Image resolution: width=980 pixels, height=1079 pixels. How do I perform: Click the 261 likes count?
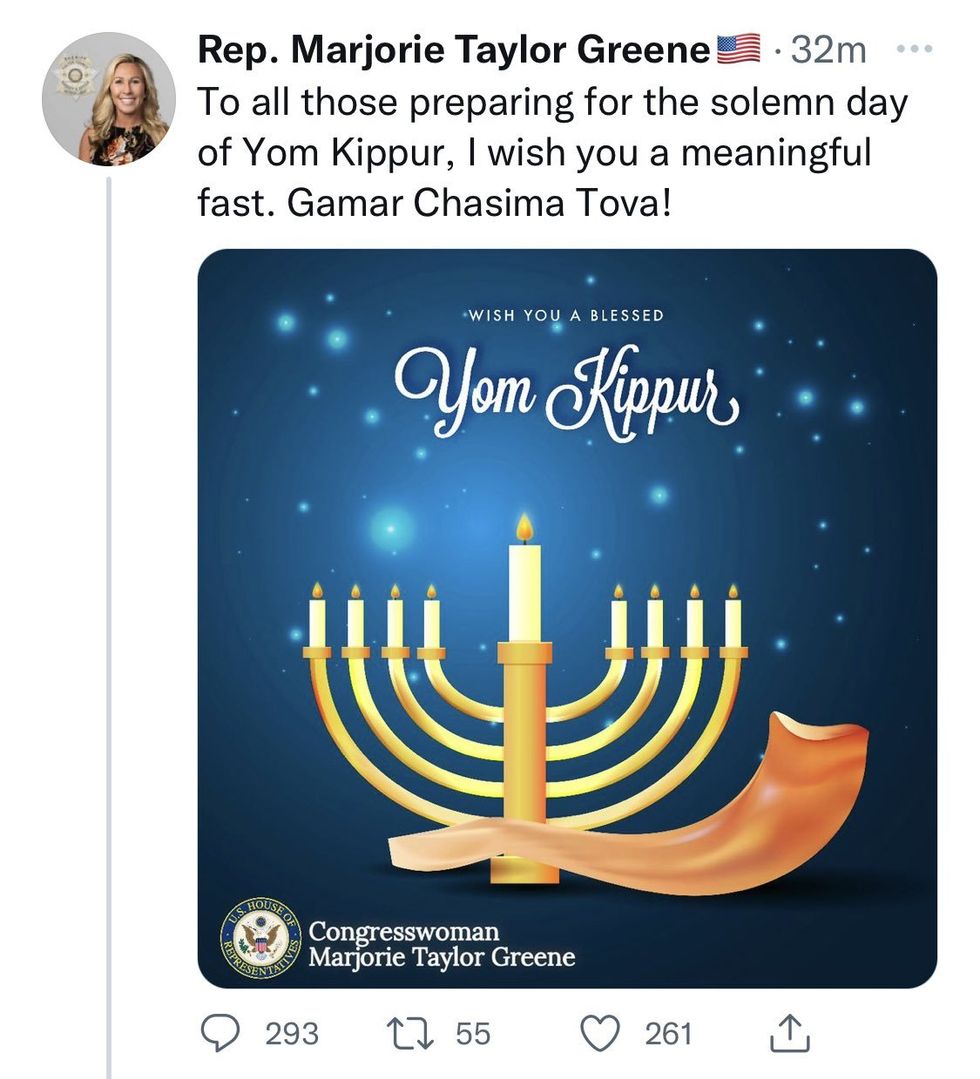click(668, 1034)
